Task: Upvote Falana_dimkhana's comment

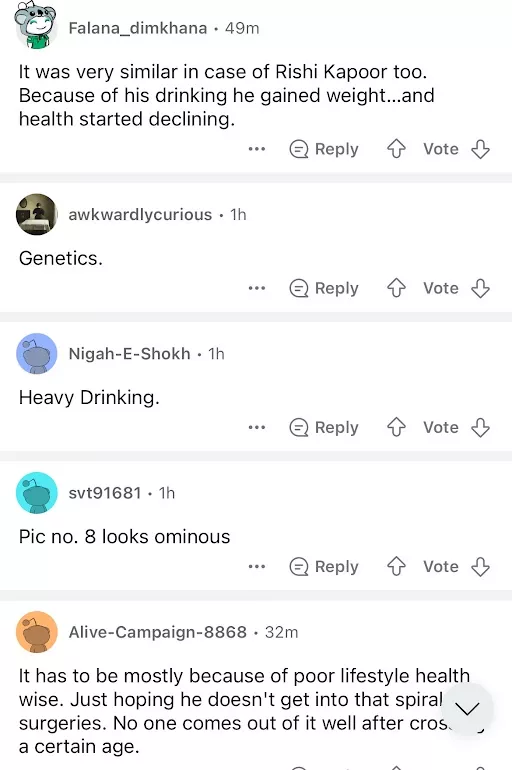Action: (396, 149)
